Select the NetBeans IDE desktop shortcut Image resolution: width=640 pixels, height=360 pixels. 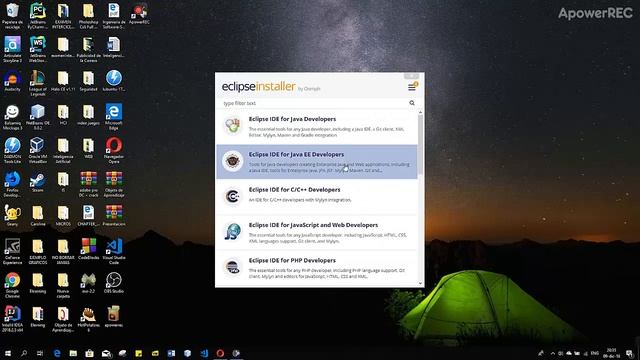(x=38, y=117)
